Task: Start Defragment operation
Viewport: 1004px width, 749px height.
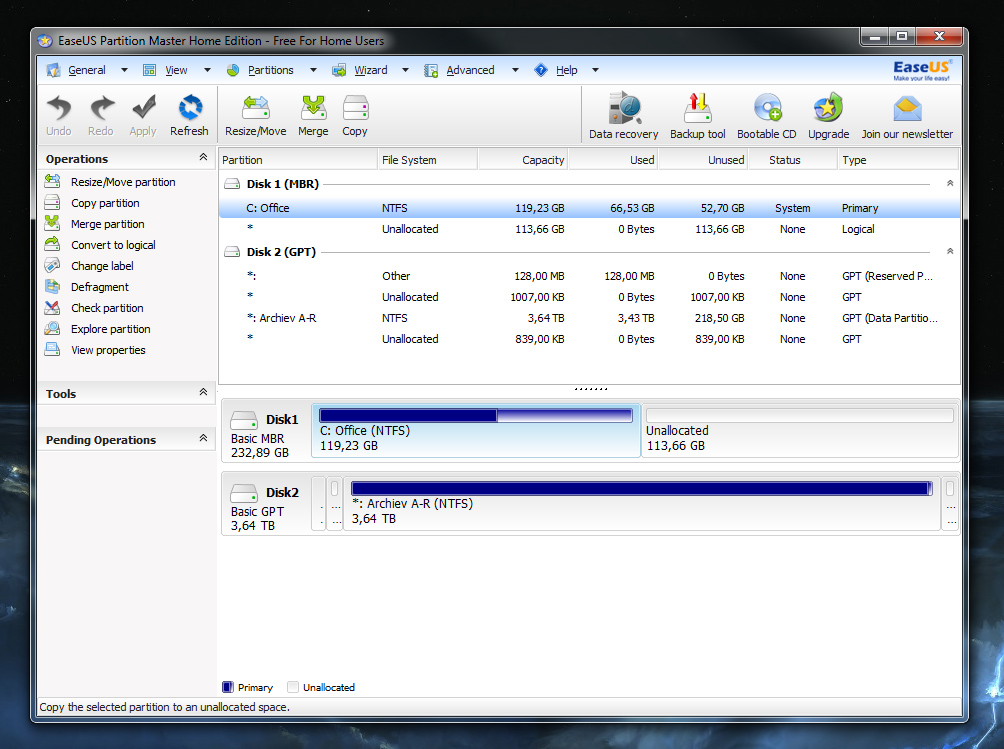Action: point(100,287)
